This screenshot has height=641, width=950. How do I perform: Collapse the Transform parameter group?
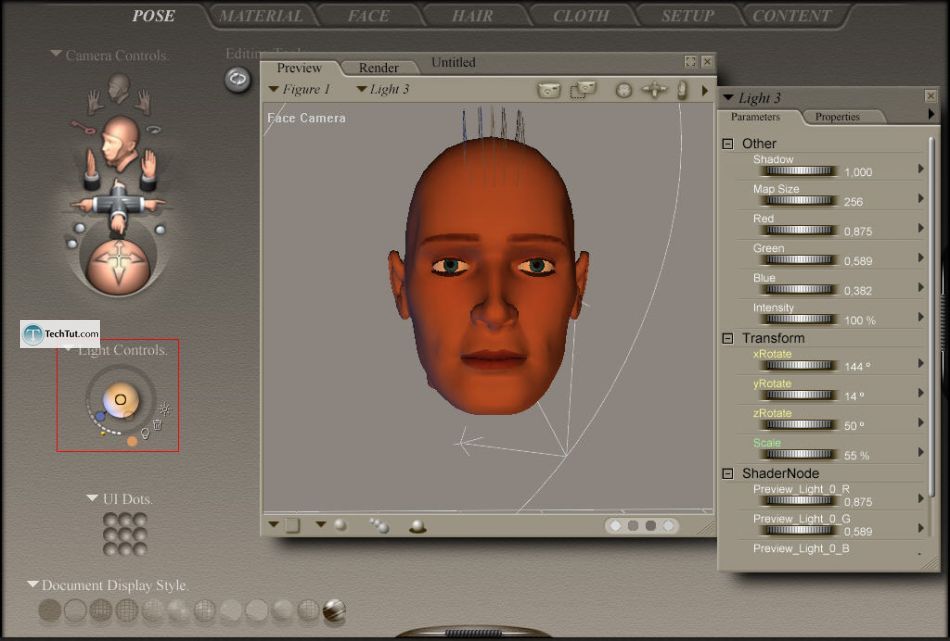[x=728, y=339]
